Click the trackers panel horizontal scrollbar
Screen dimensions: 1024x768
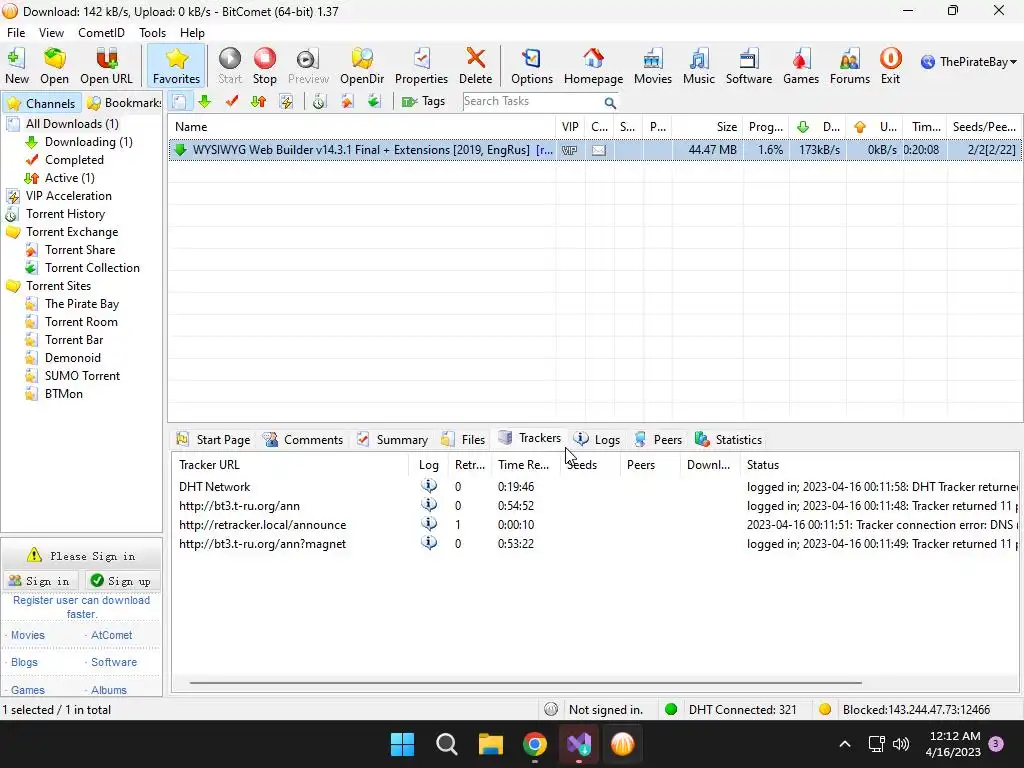pos(526,683)
